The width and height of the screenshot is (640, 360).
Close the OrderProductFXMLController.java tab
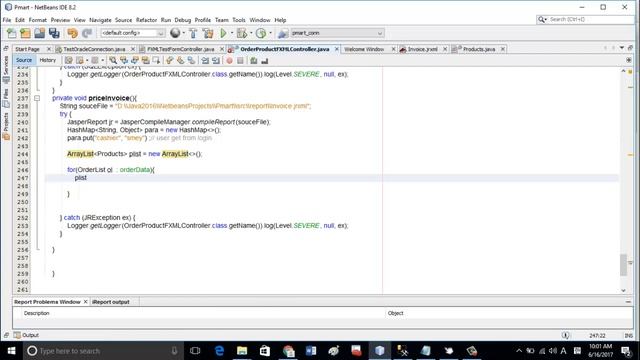click(337, 49)
